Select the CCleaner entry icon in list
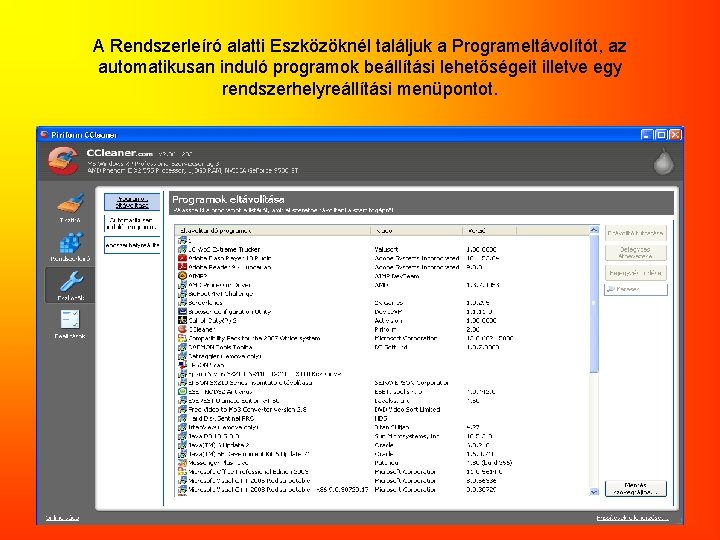 (182, 329)
